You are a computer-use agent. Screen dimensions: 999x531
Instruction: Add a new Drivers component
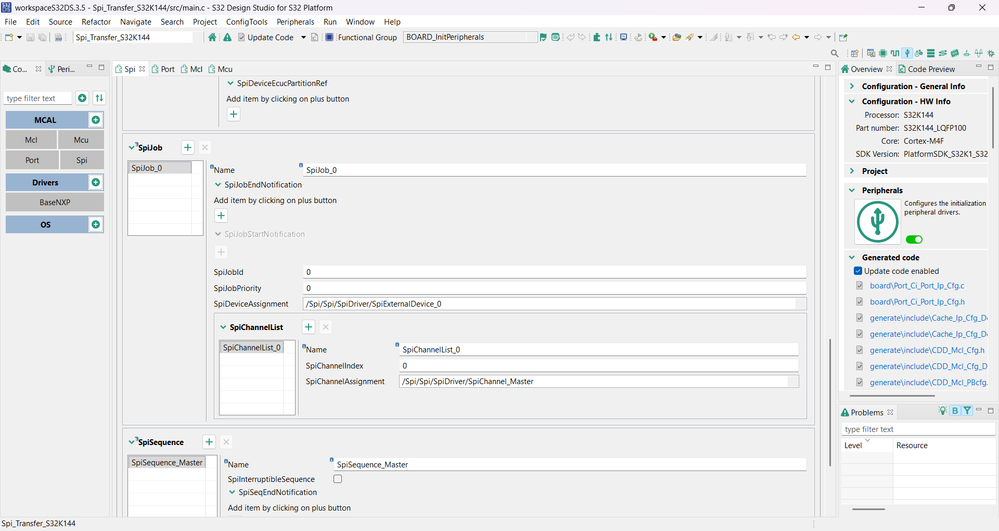click(x=96, y=182)
